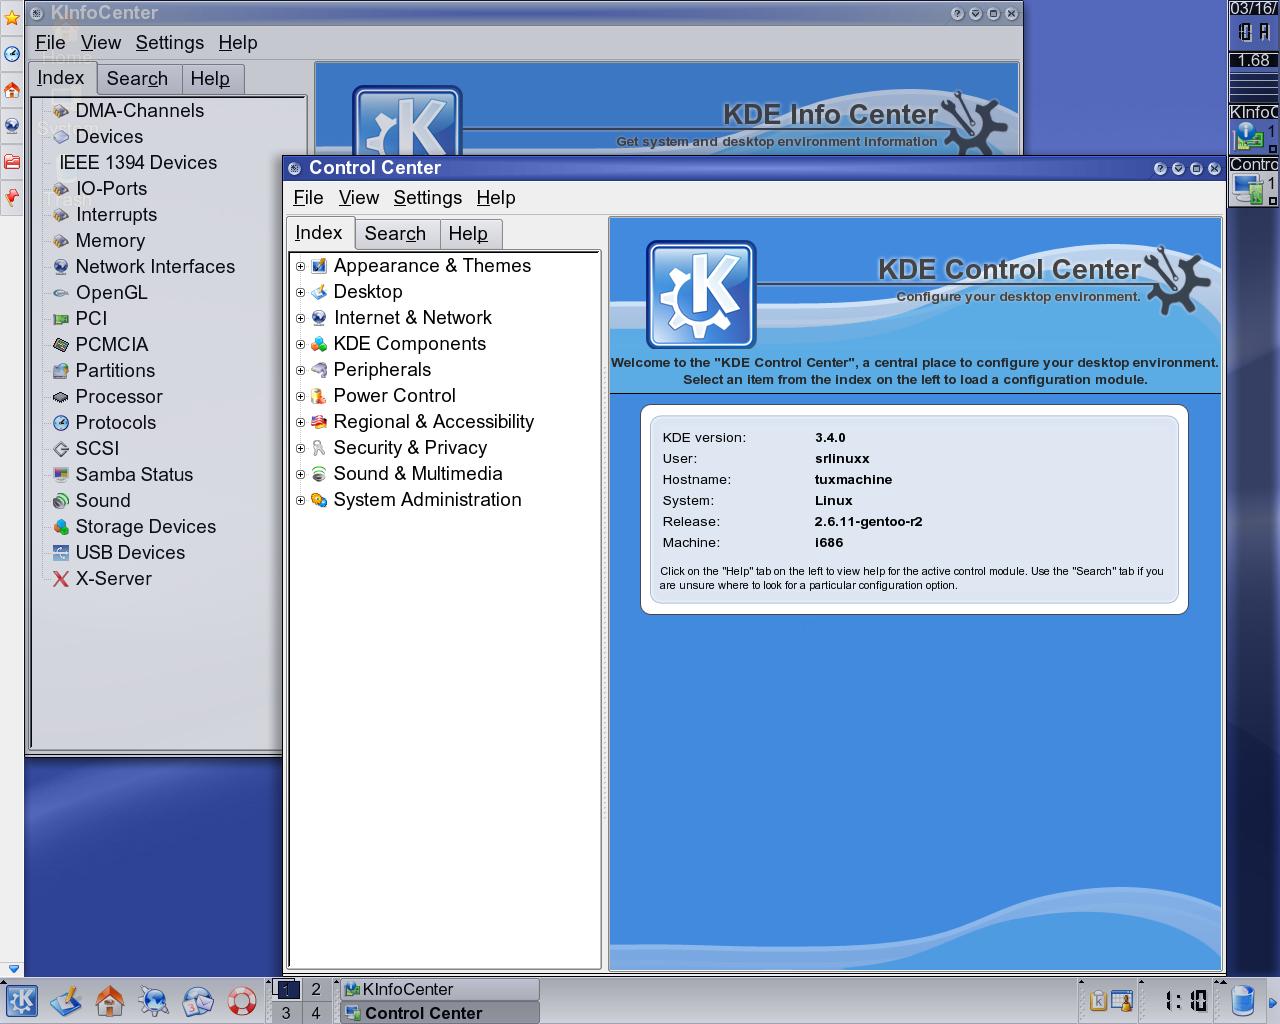Click the panel clock display
This screenshot has height=1024, width=1280.
[x=1186, y=1001]
